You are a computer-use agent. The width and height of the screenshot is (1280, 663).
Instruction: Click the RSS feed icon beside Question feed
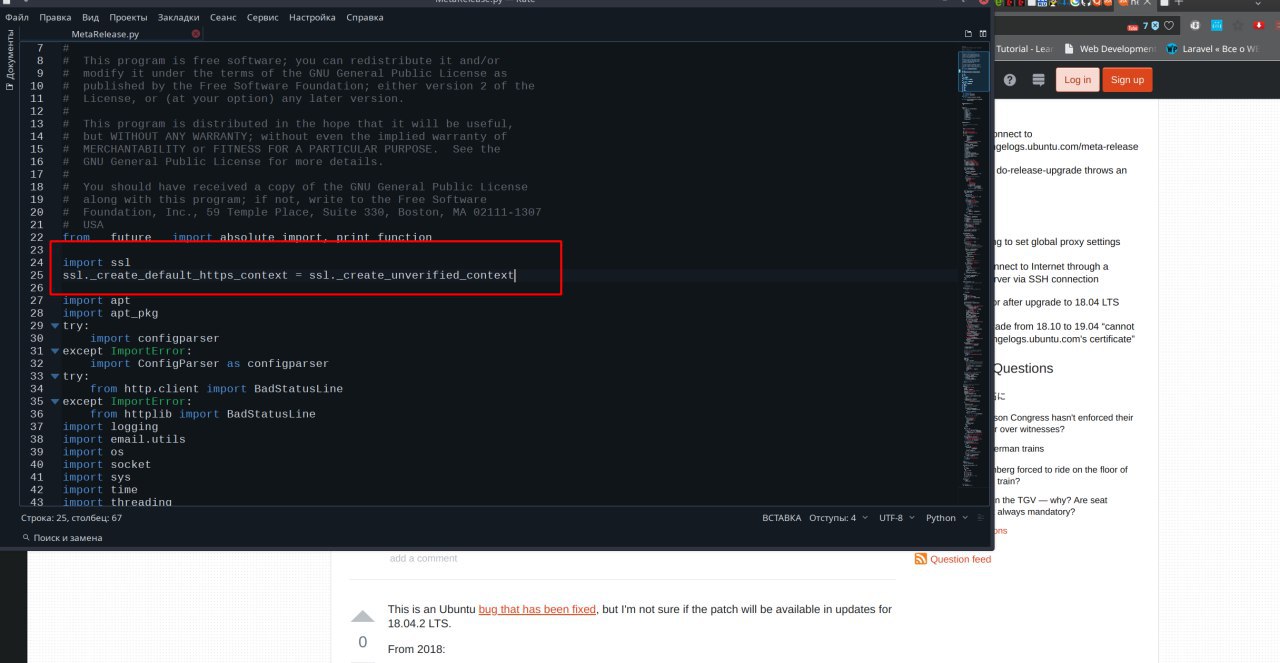pyautogui.click(x=921, y=559)
